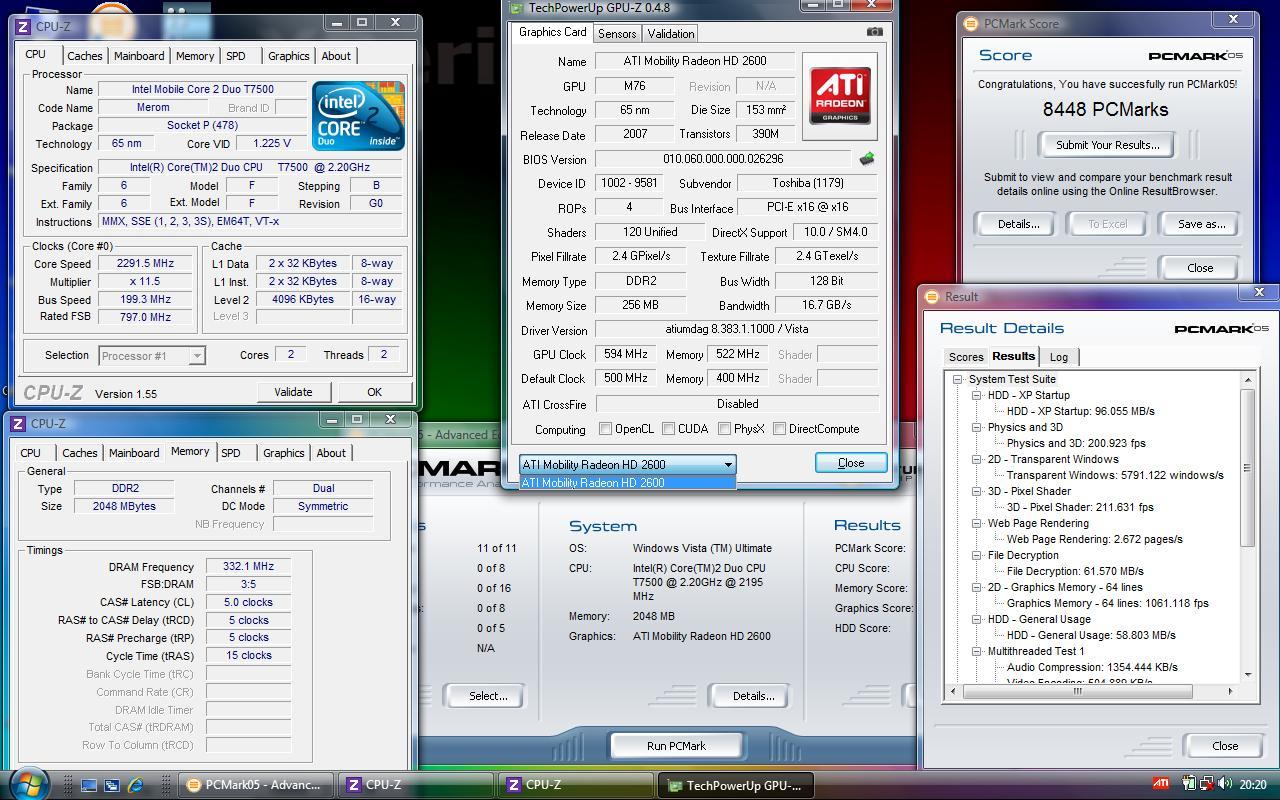1280x800 pixels.
Task: Click Save as... in PCMark Score
Action: [x=1201, y=224]
